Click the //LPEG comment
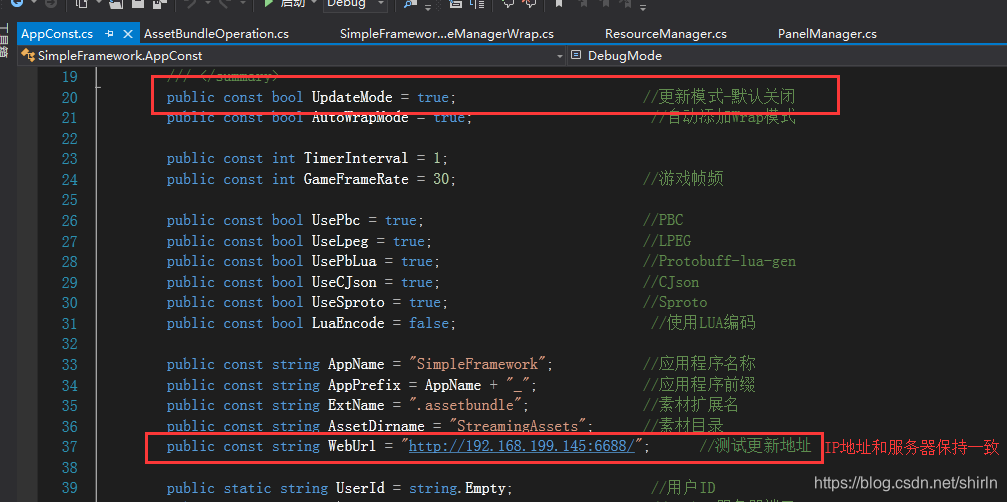This screenshot has height=502, width=1007. [x=667, y=241]
